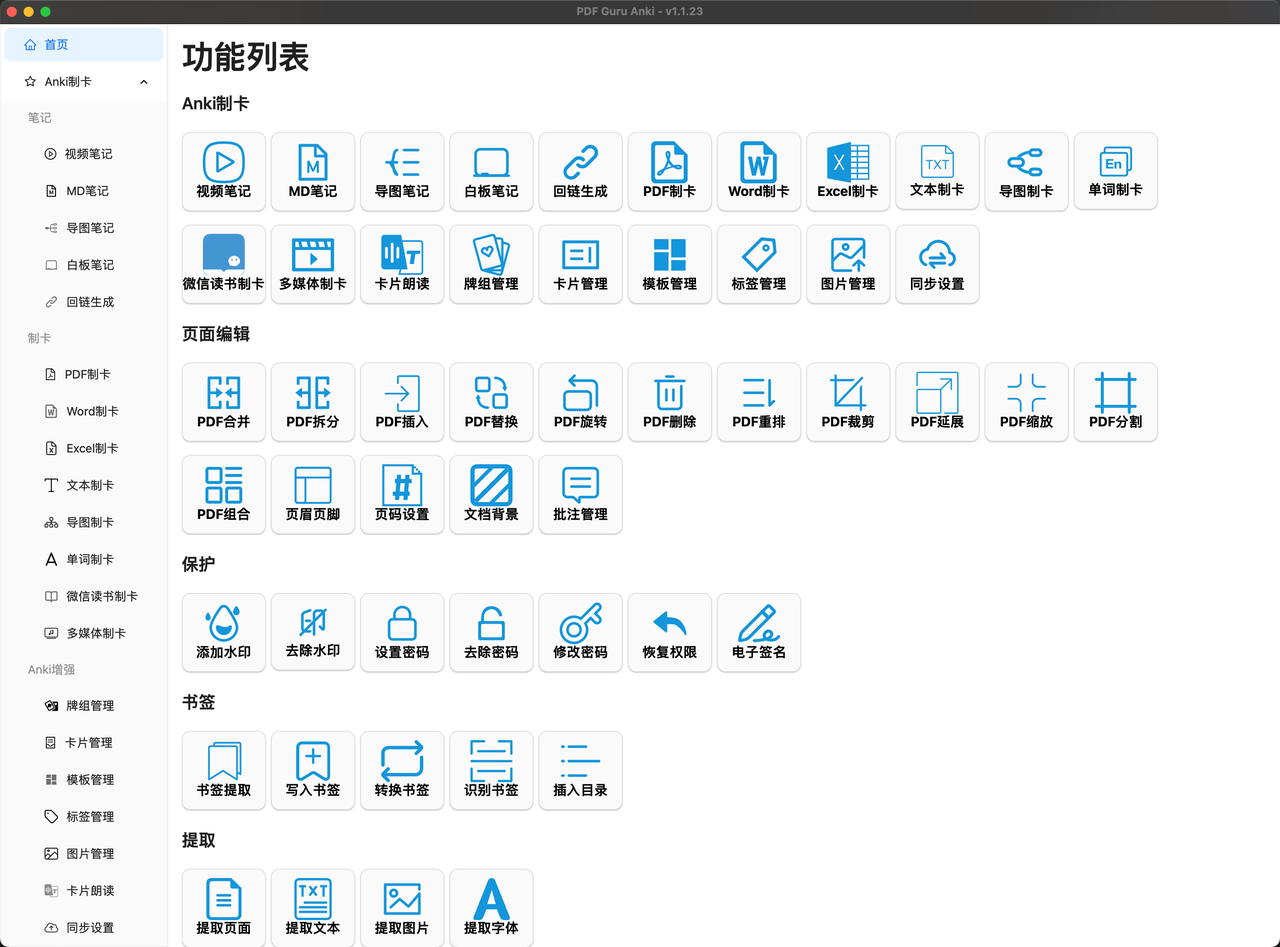Open the Word制卡 tile
Viewport: 1280px width, 947px height.
tap(758, 171)
